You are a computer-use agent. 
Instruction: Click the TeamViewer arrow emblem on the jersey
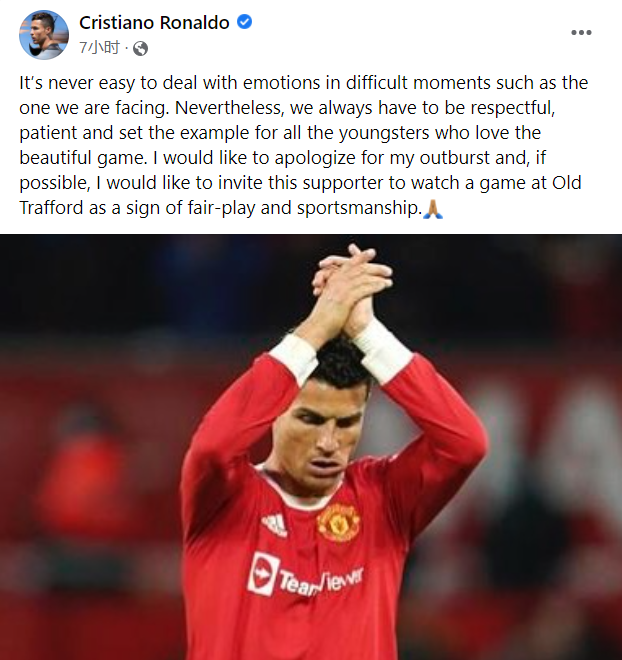(263, 574)
